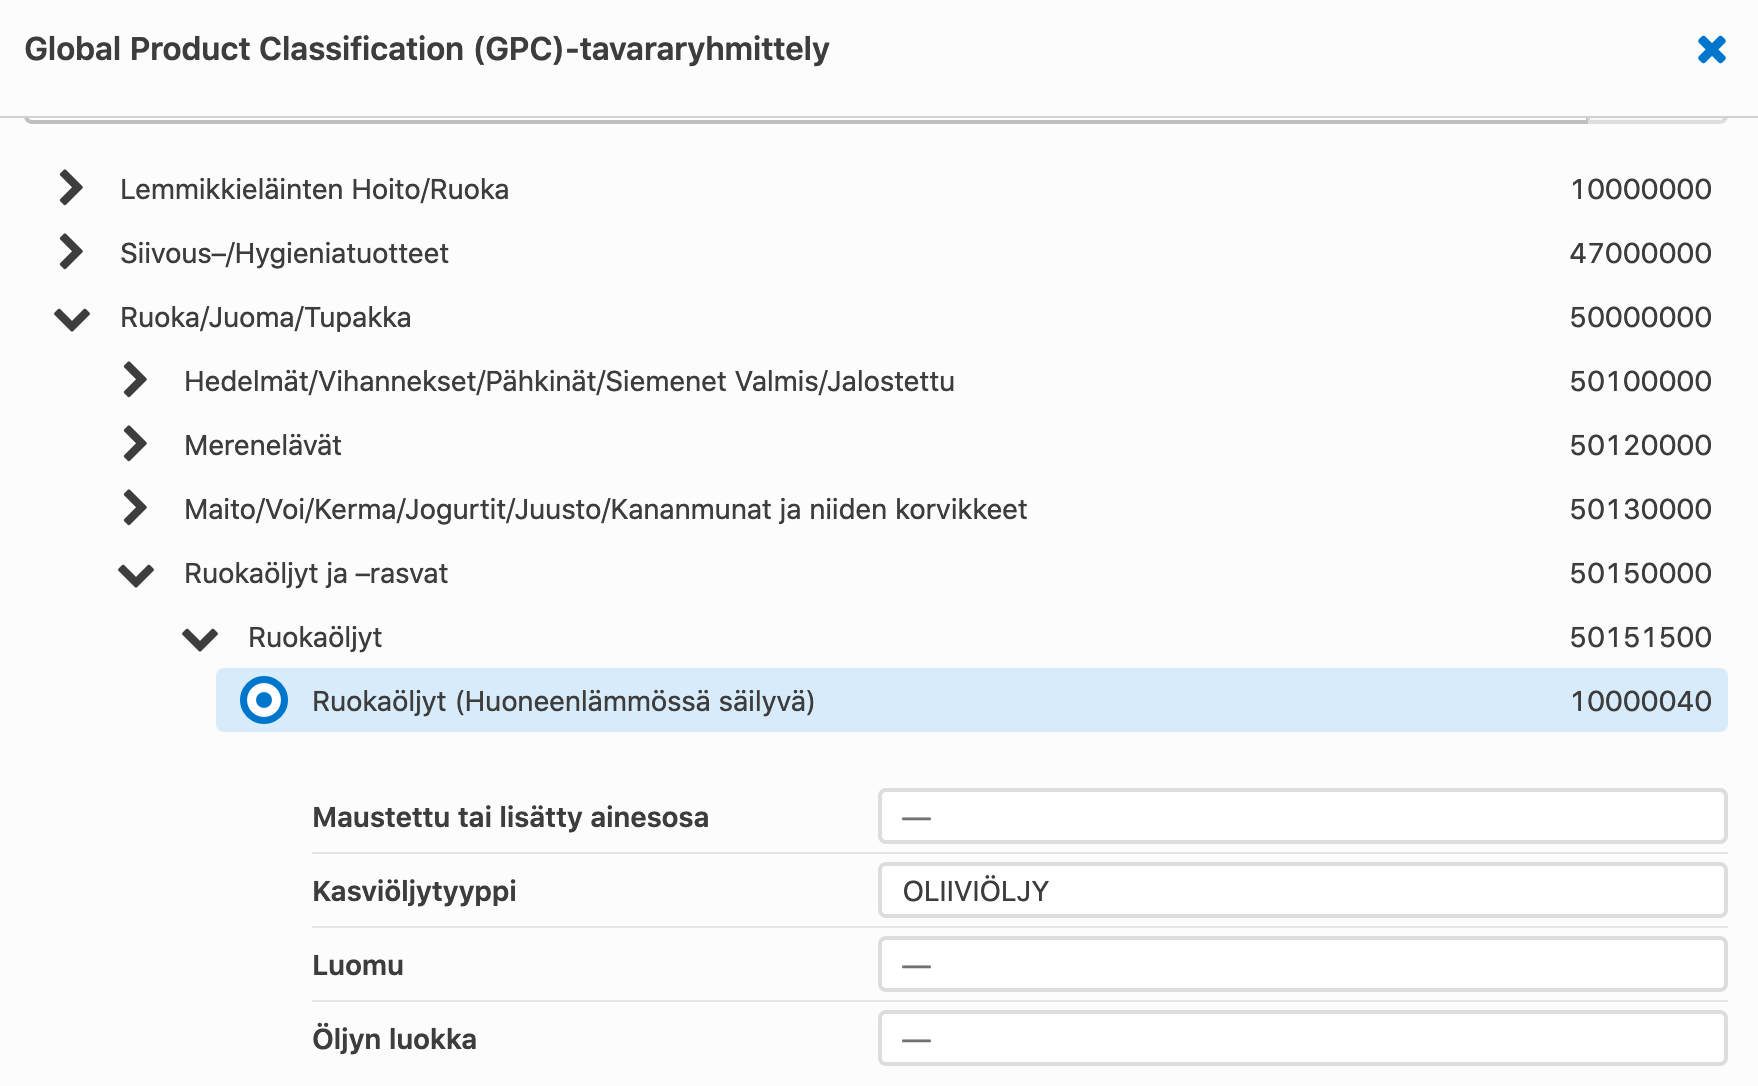Expand Maito/Voi/Kerma/Jogurtit node chevron
Viewport: 1758px width, 1086px height.
tap(135, 508)
